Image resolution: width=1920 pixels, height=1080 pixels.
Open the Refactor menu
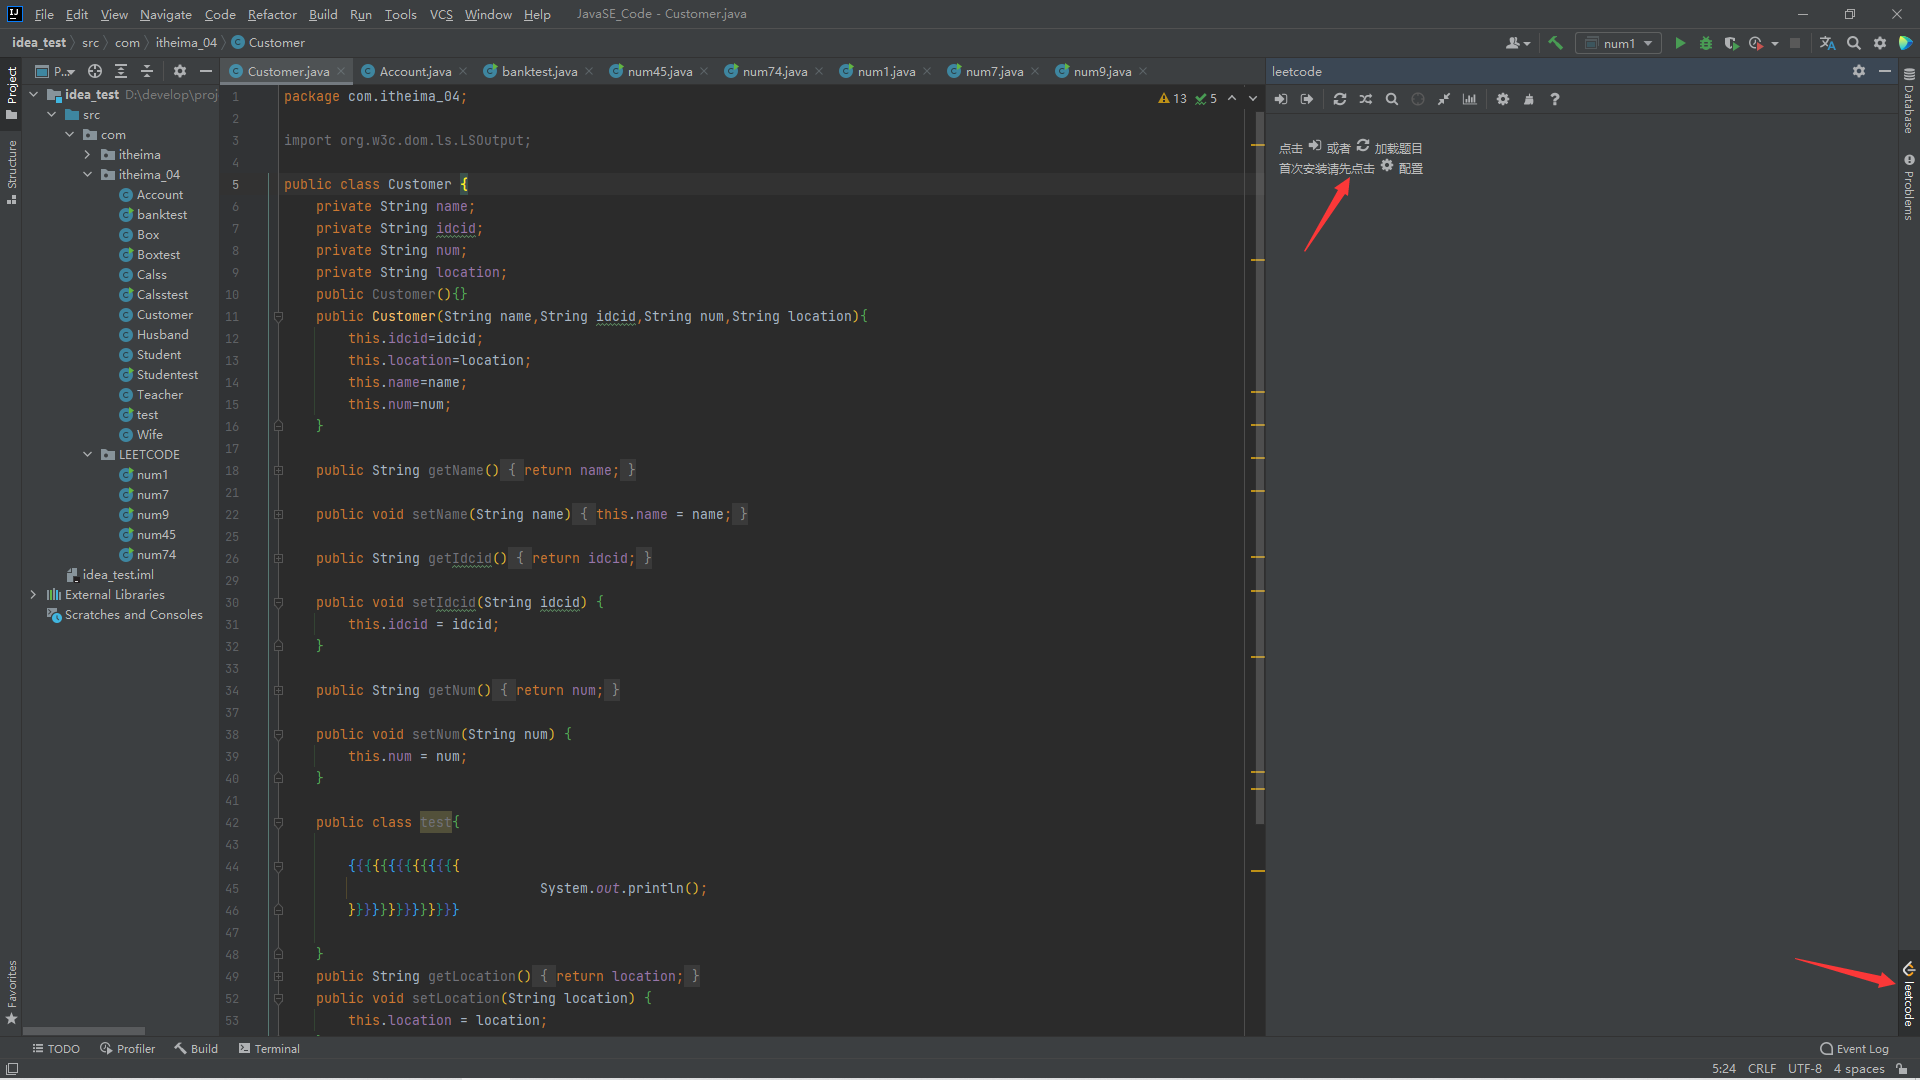272,14
